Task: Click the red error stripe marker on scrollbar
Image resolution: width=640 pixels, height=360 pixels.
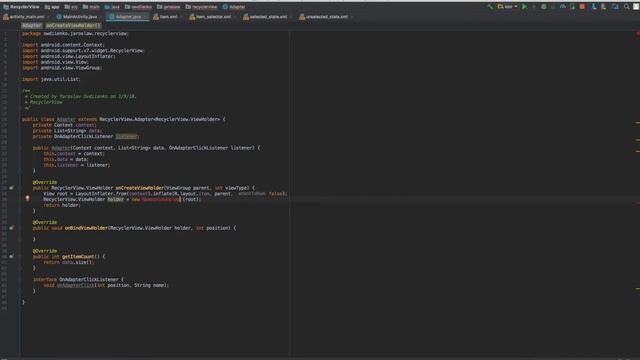Action: (x=637, y=203)
